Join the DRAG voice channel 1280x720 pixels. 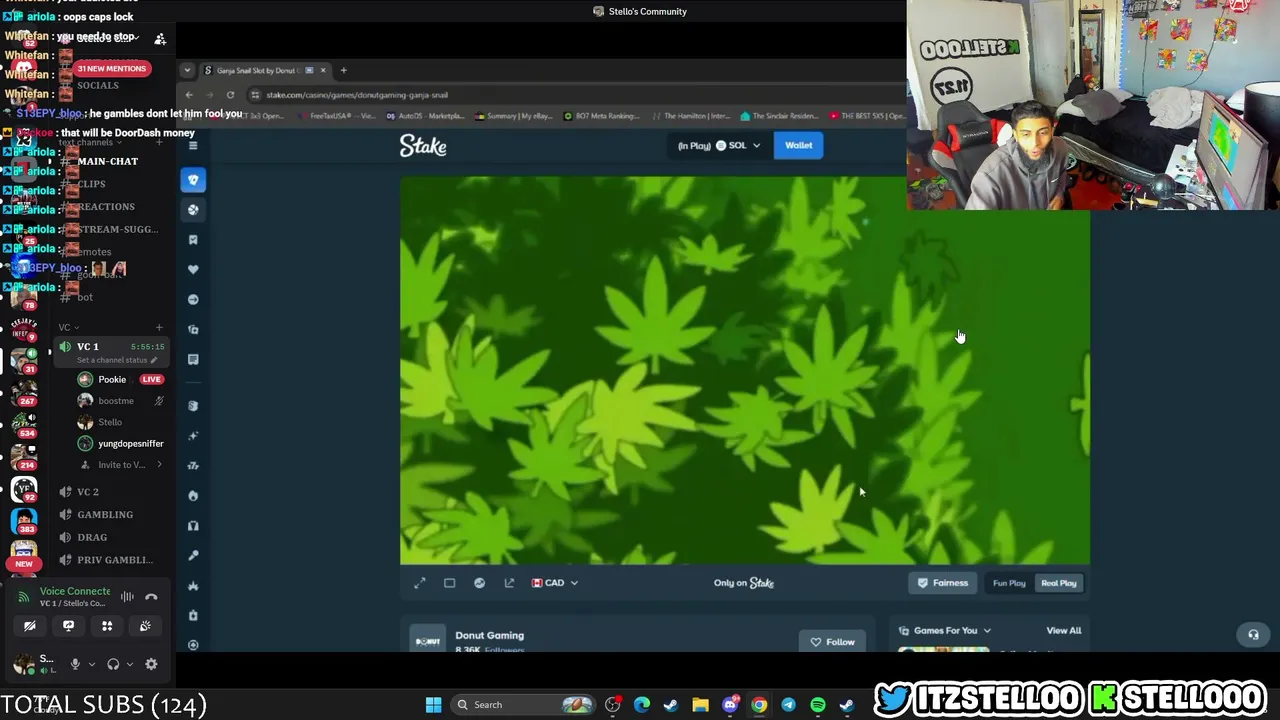point(92,538)
